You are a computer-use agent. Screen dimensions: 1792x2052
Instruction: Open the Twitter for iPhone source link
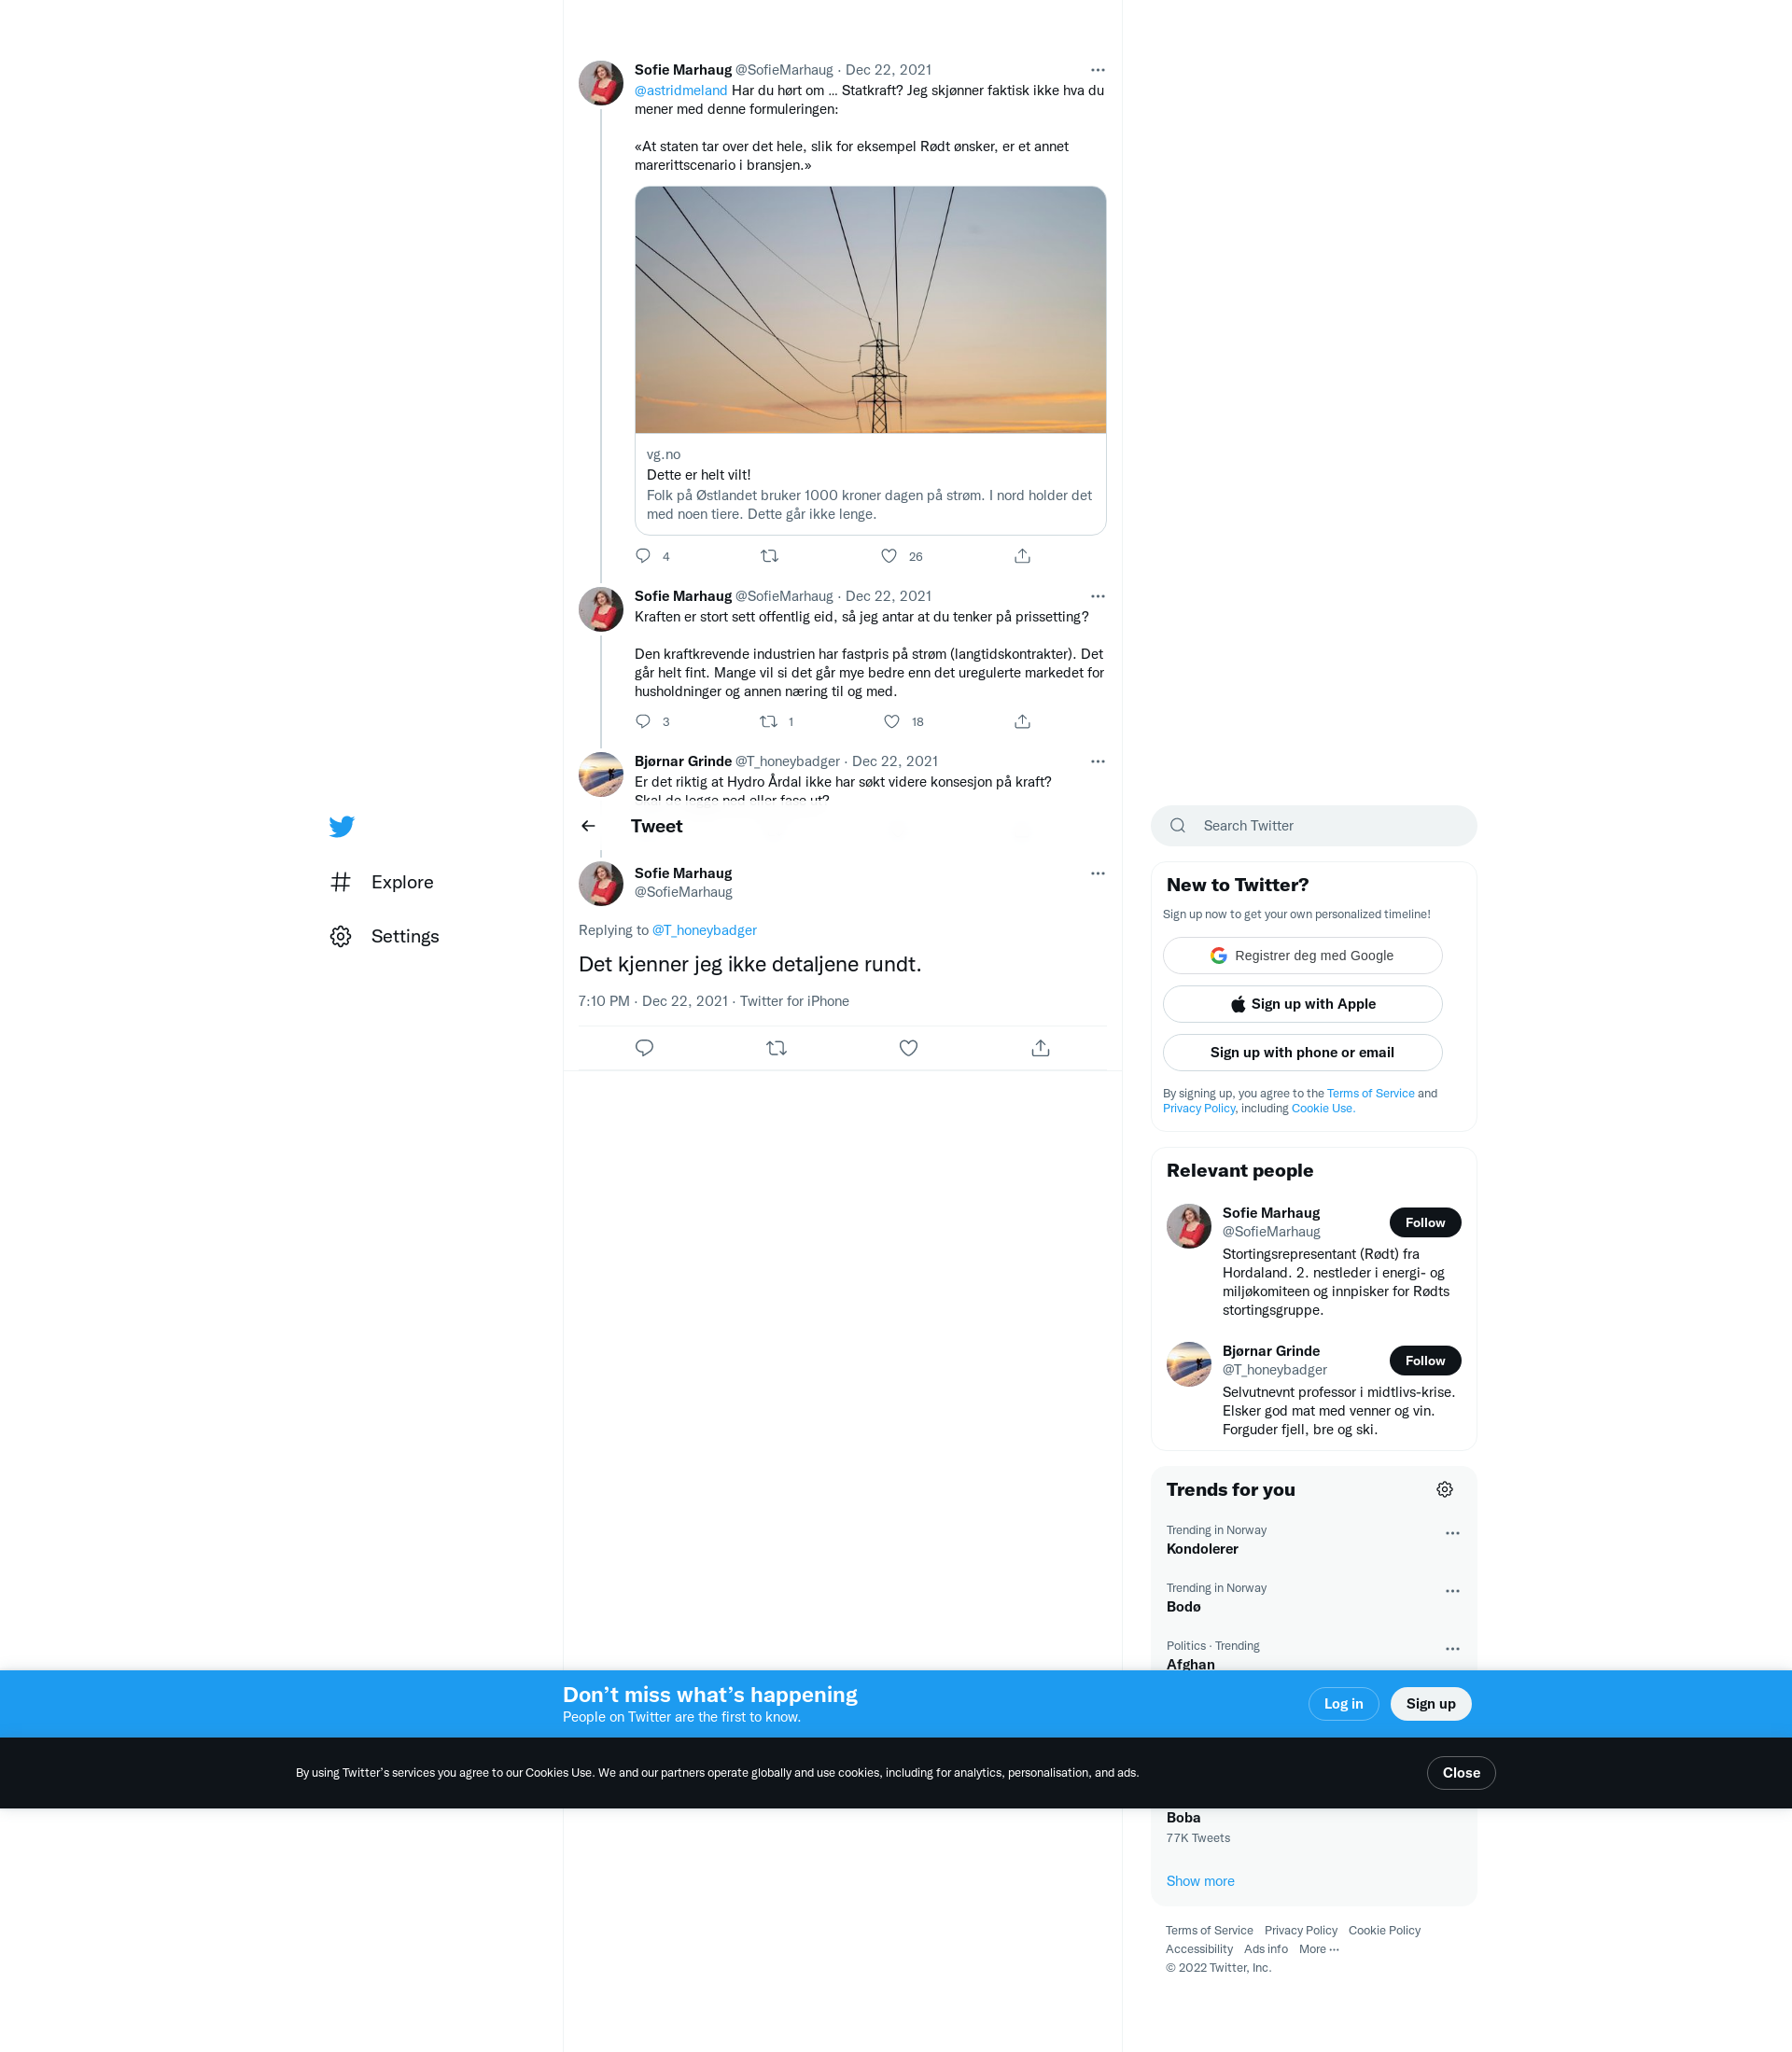(x=794, y=1002)
